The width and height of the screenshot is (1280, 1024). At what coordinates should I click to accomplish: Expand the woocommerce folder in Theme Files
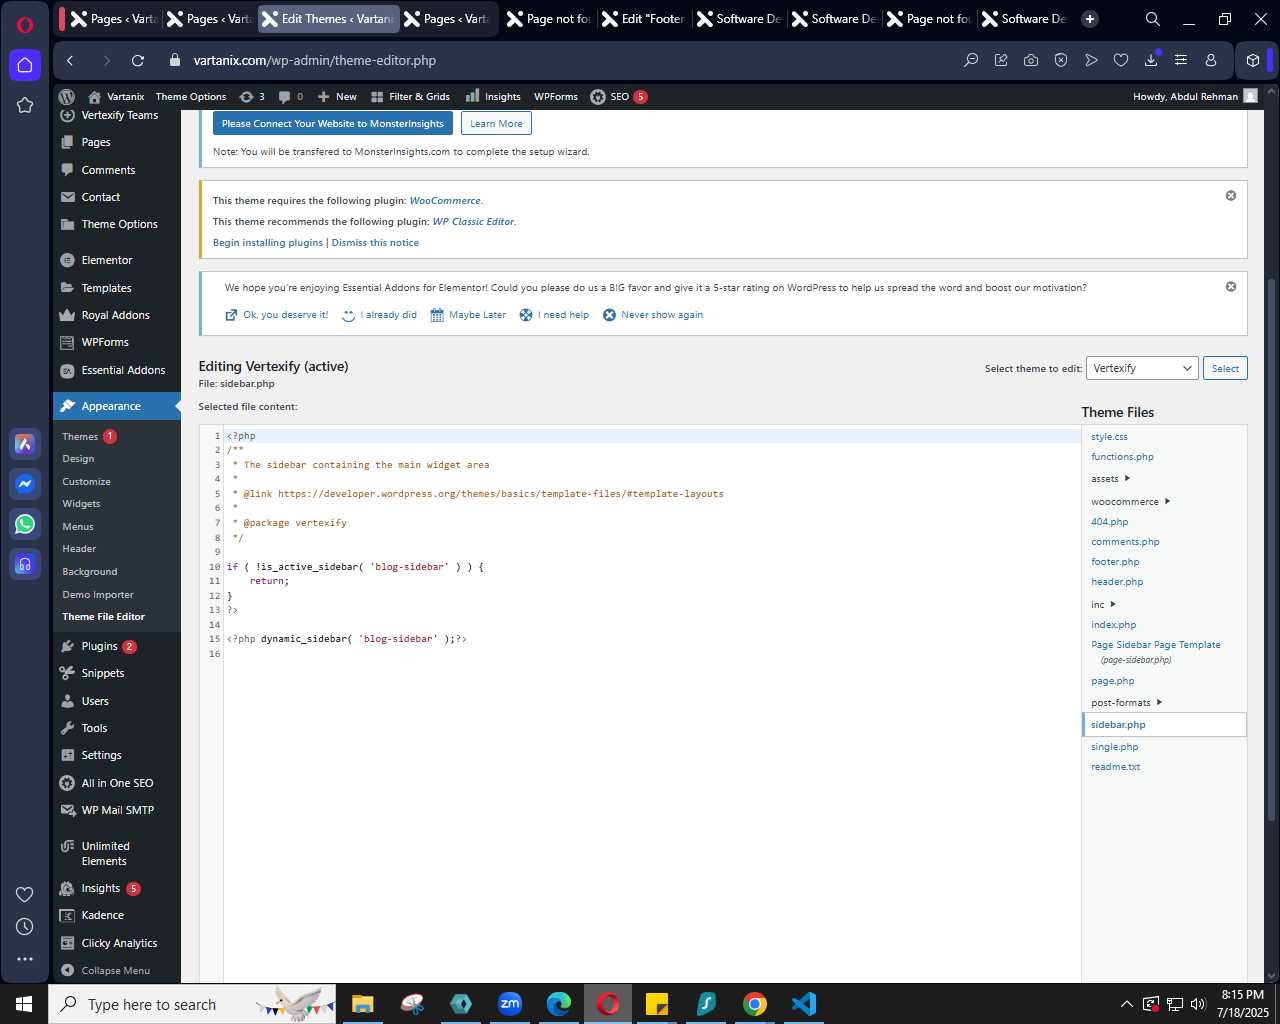pyautogui.click(x=1130, y=502)
